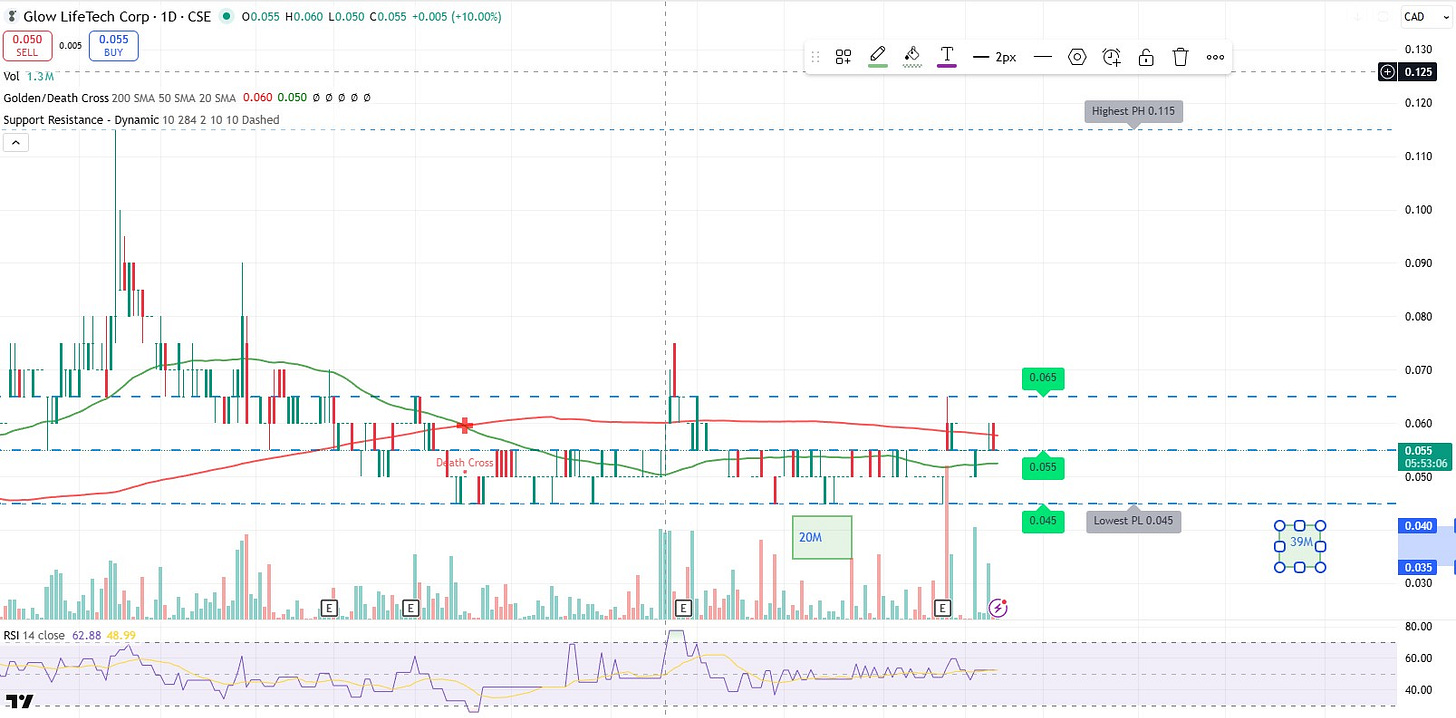Screen dimensions: 1456x718
Task: Click the red Death Cross marker
Action: 464,425
